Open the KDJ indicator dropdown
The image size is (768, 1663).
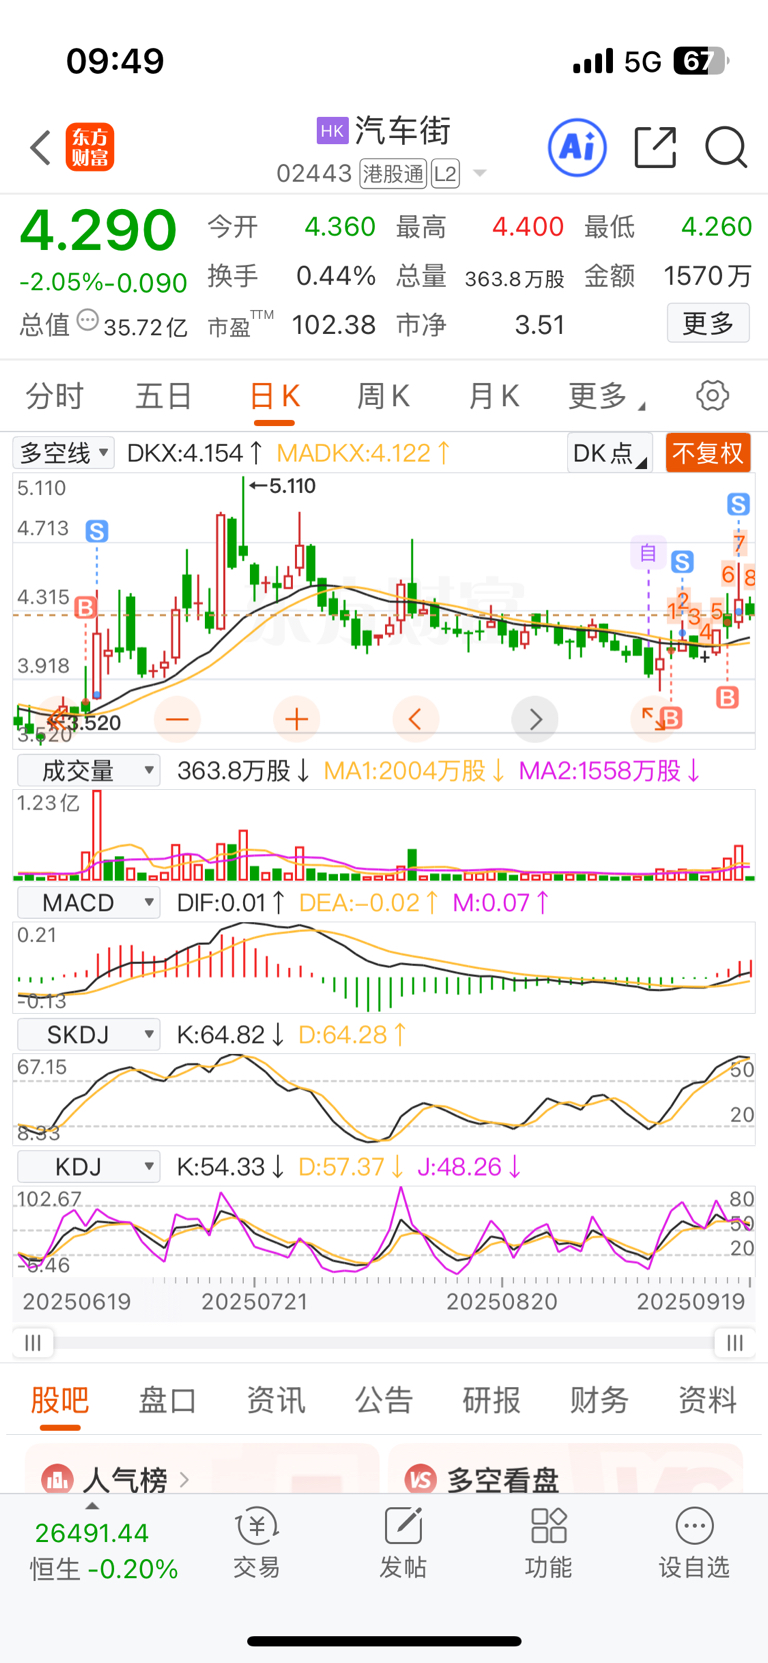point(89,1167)
